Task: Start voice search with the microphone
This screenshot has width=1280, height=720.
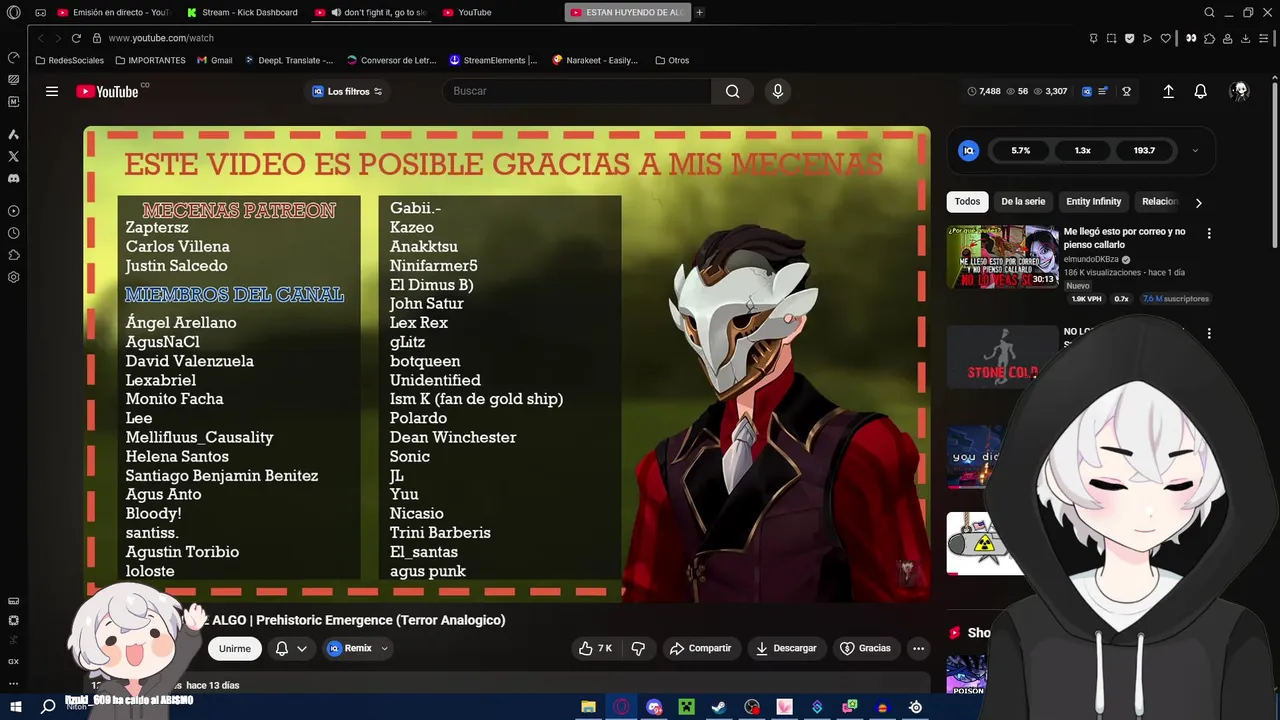Action: [x=778, y=91]
